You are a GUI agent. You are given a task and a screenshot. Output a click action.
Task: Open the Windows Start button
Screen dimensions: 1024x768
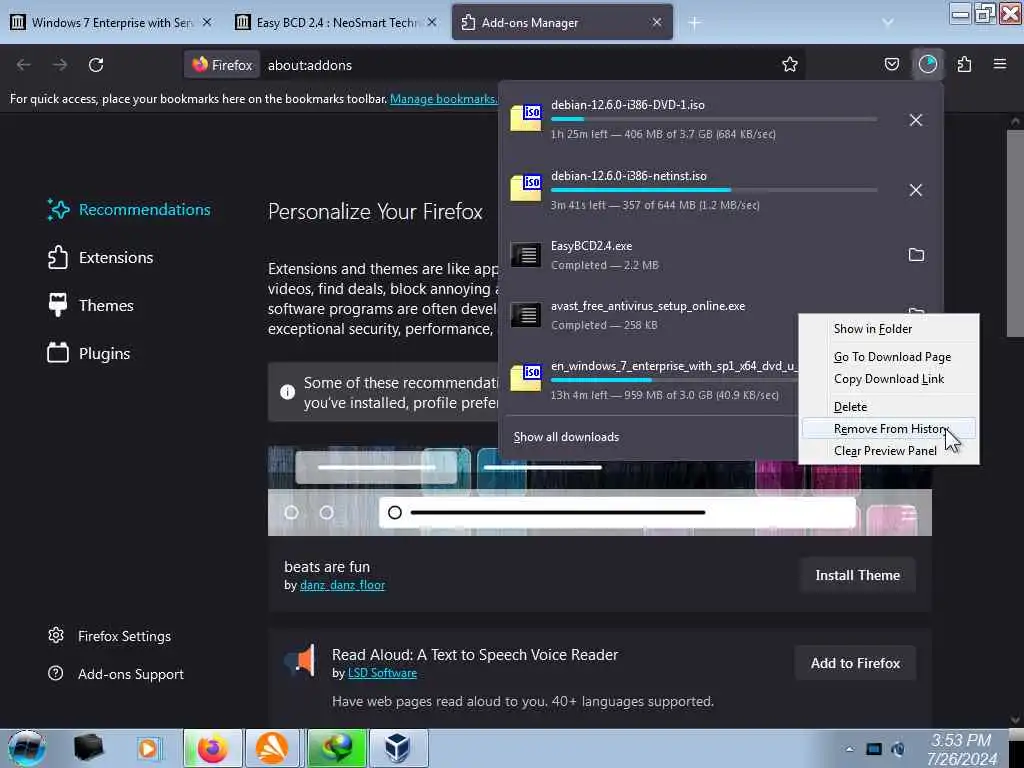click(x=27, y=748)
